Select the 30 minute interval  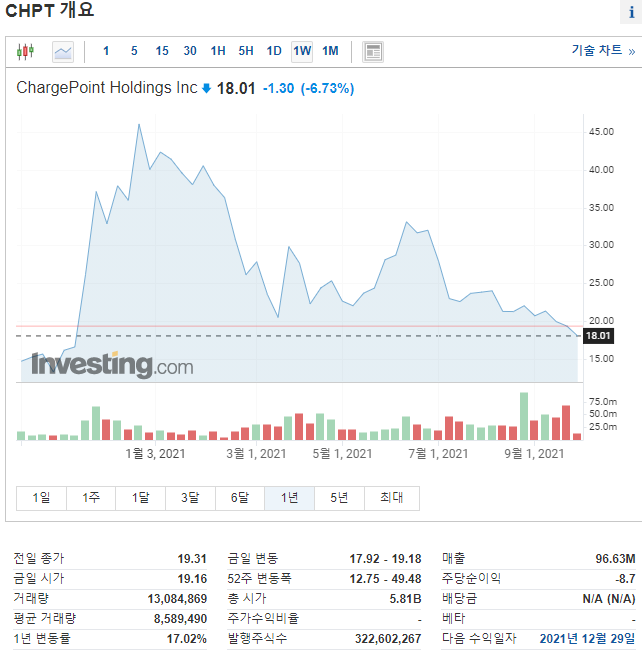click(190, 51)
